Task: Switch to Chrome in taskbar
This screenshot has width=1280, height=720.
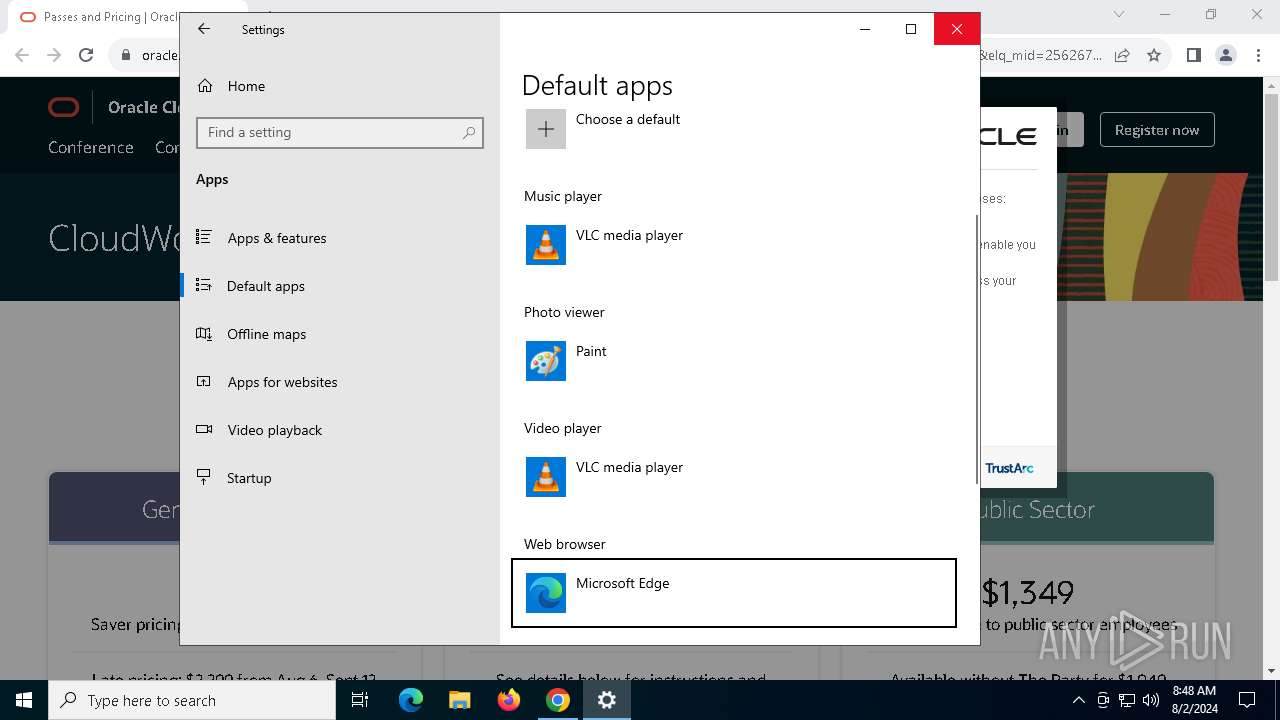Action: tap(558, 700)
